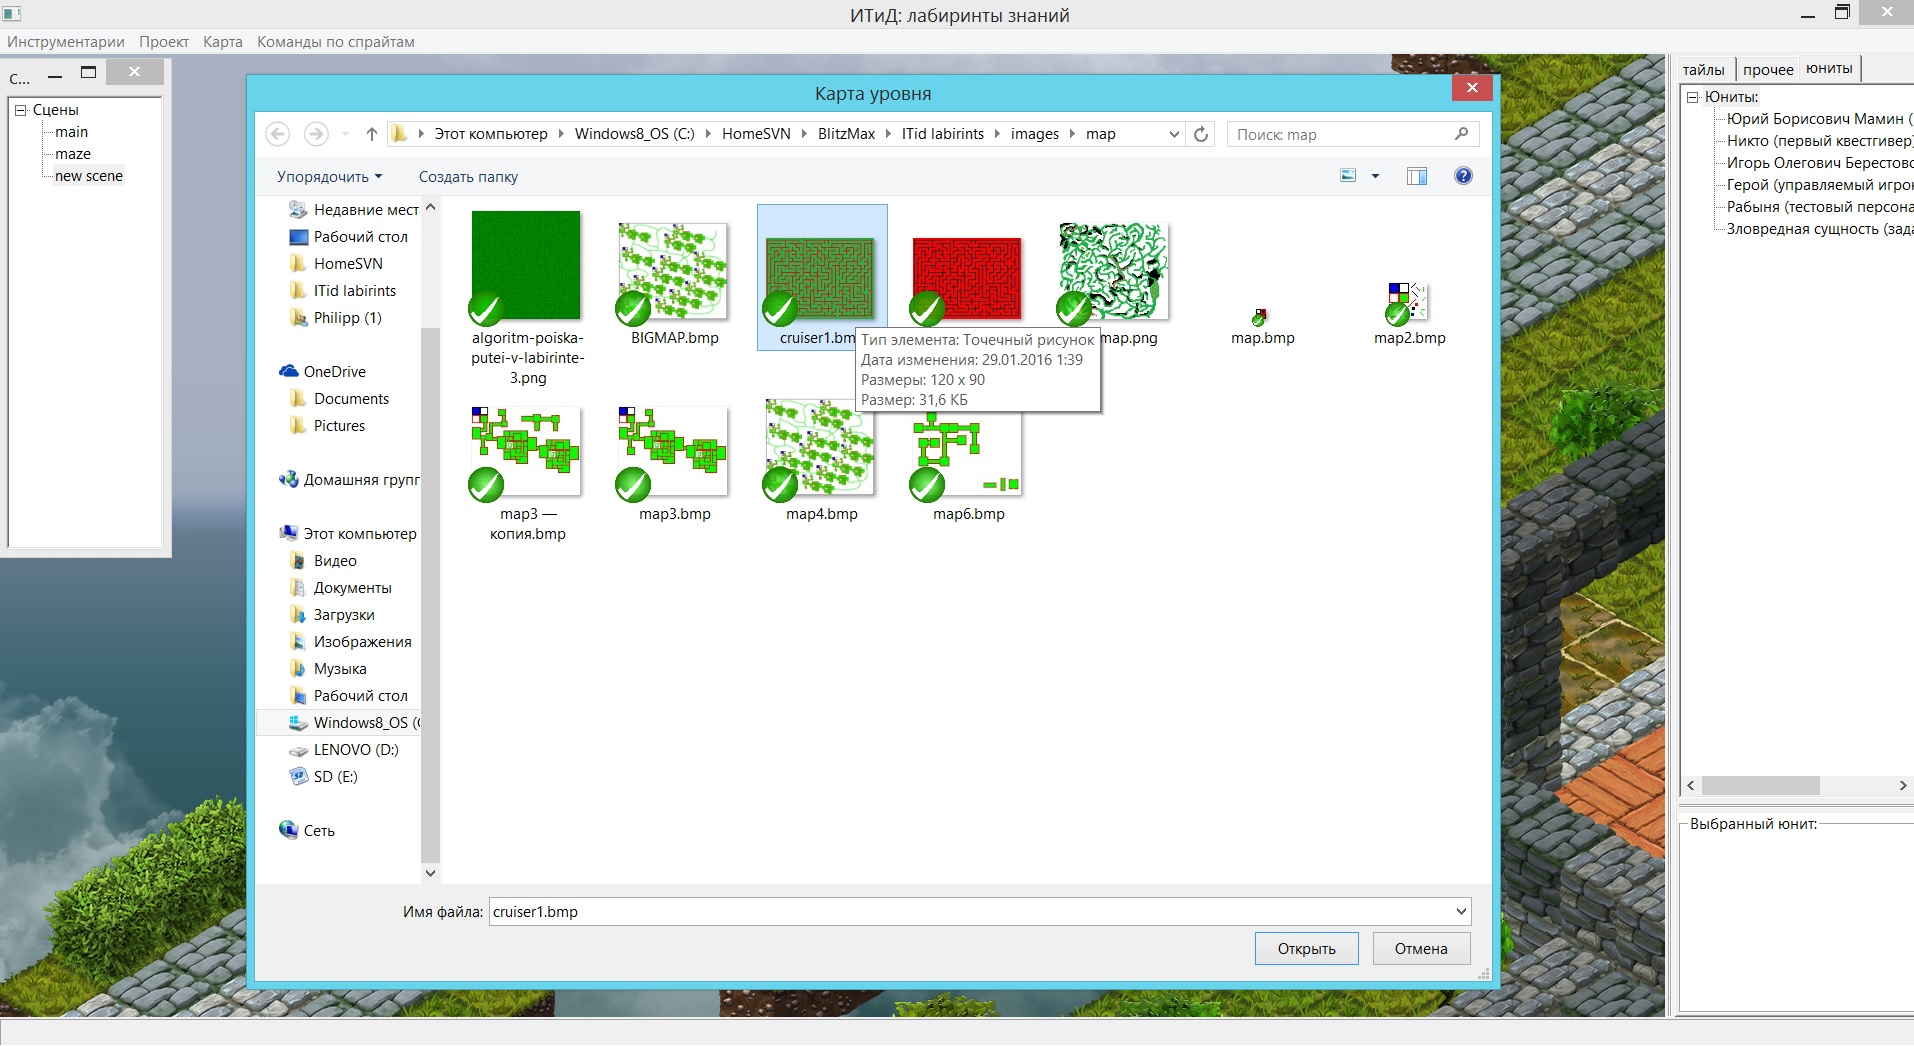Open the Документы folder

coord(340,588)
